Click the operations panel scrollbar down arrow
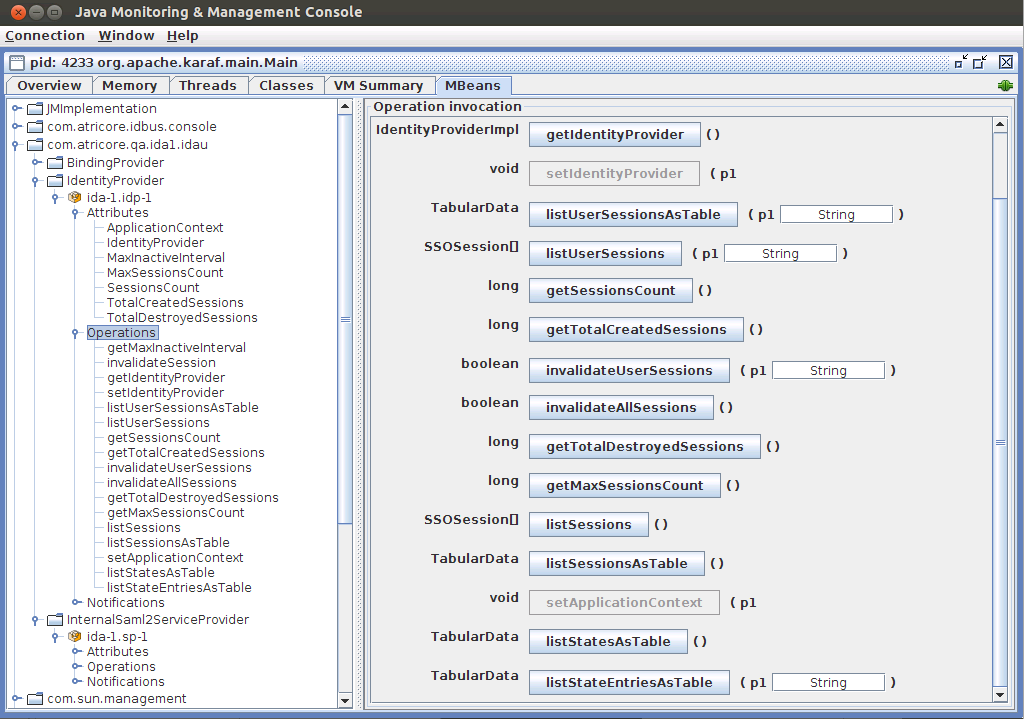Viewport: 1024px width, 719px height. pos(1000,695)
